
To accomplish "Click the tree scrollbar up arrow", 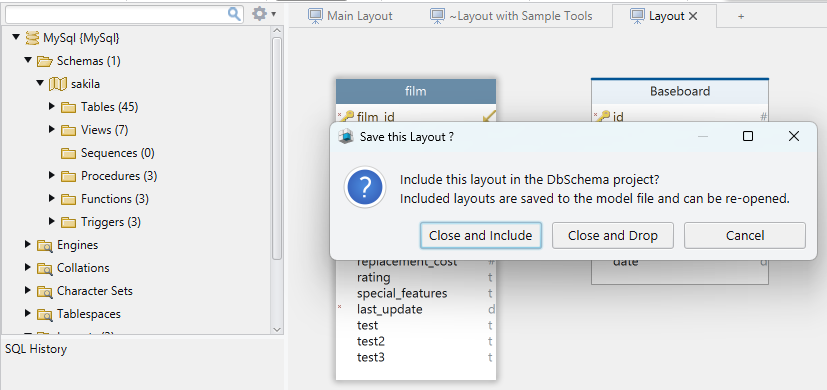I will [x=277, y=31].
